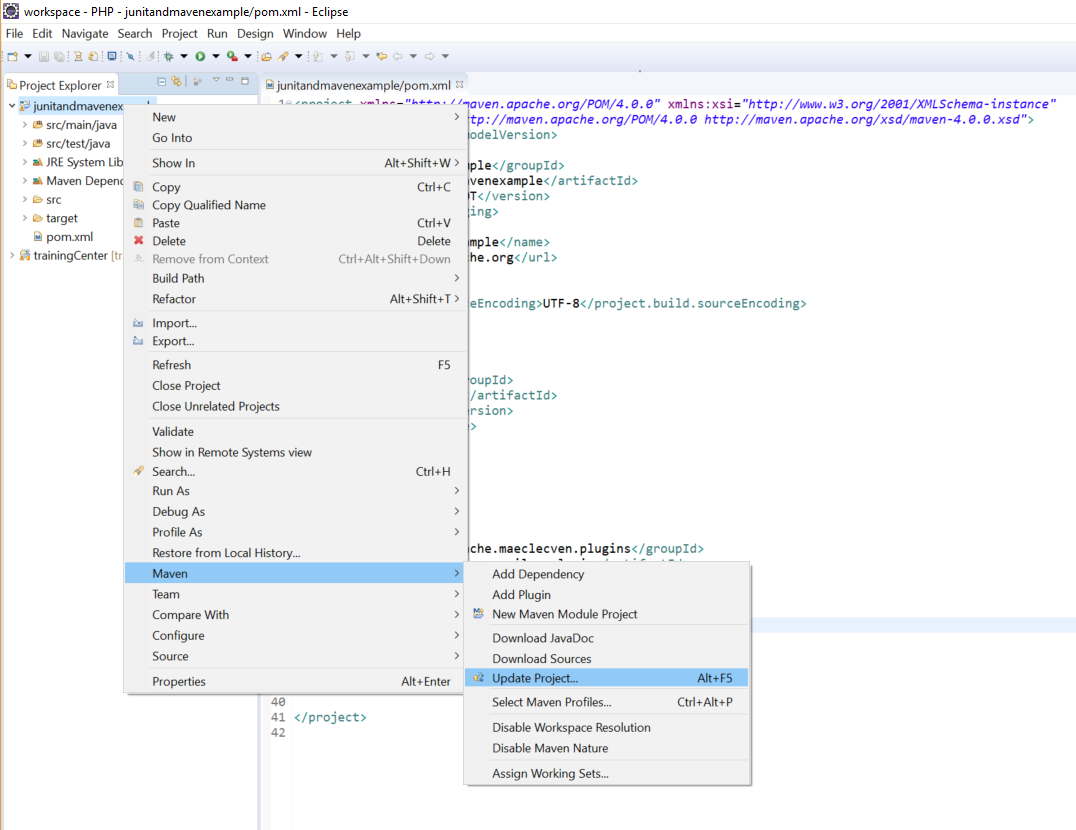Click the Save toolbar icon
Viewport: 1076px width, 830px height.
click(44, 56)
